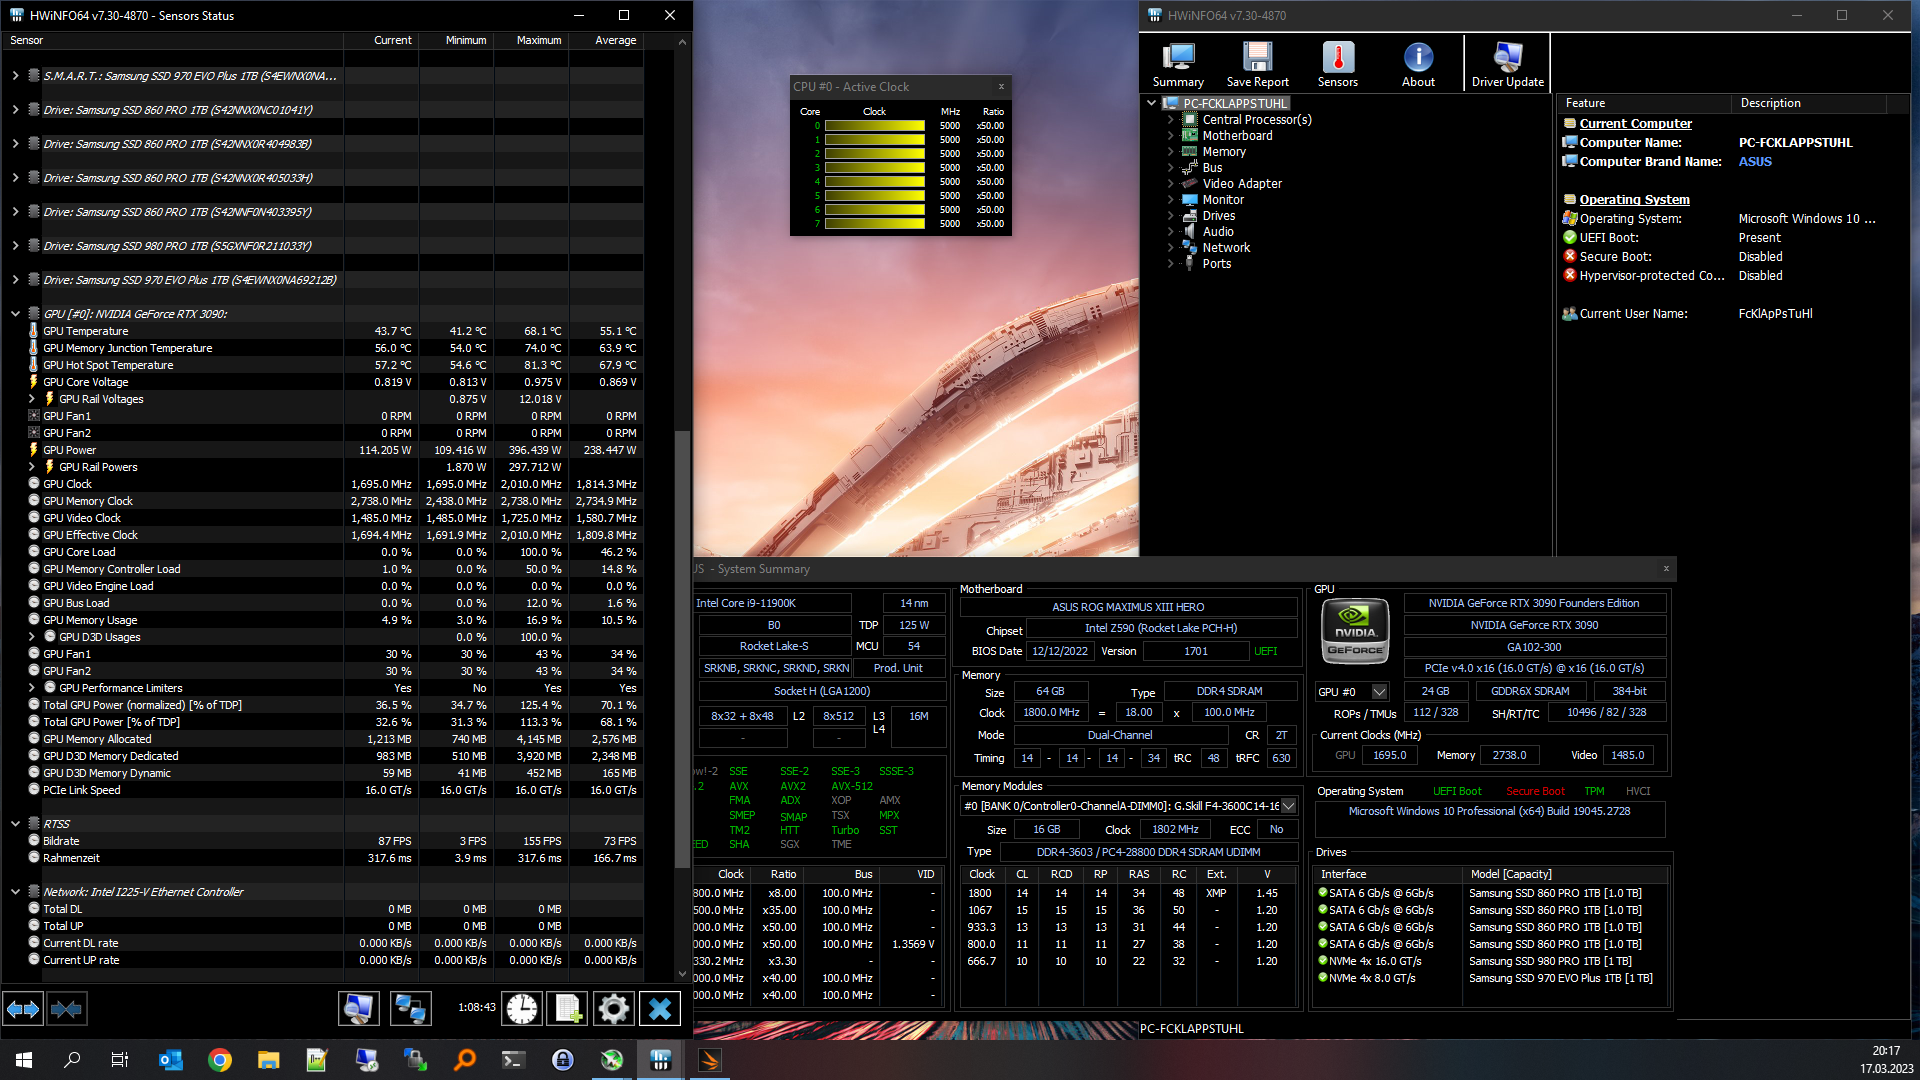Select Video Adapter tree item
The height and width of the screenshot is (1080, 1920).
click(x=1241, y=184)
